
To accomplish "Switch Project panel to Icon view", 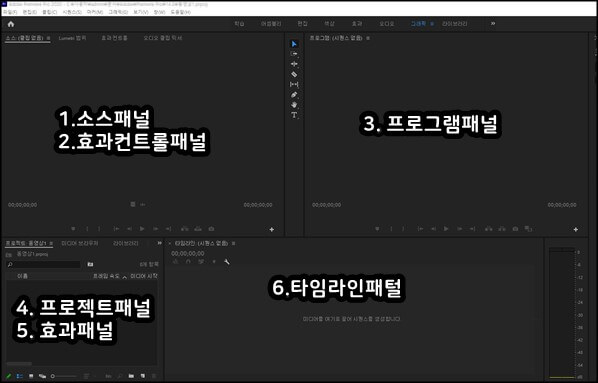I will (31, 376).
